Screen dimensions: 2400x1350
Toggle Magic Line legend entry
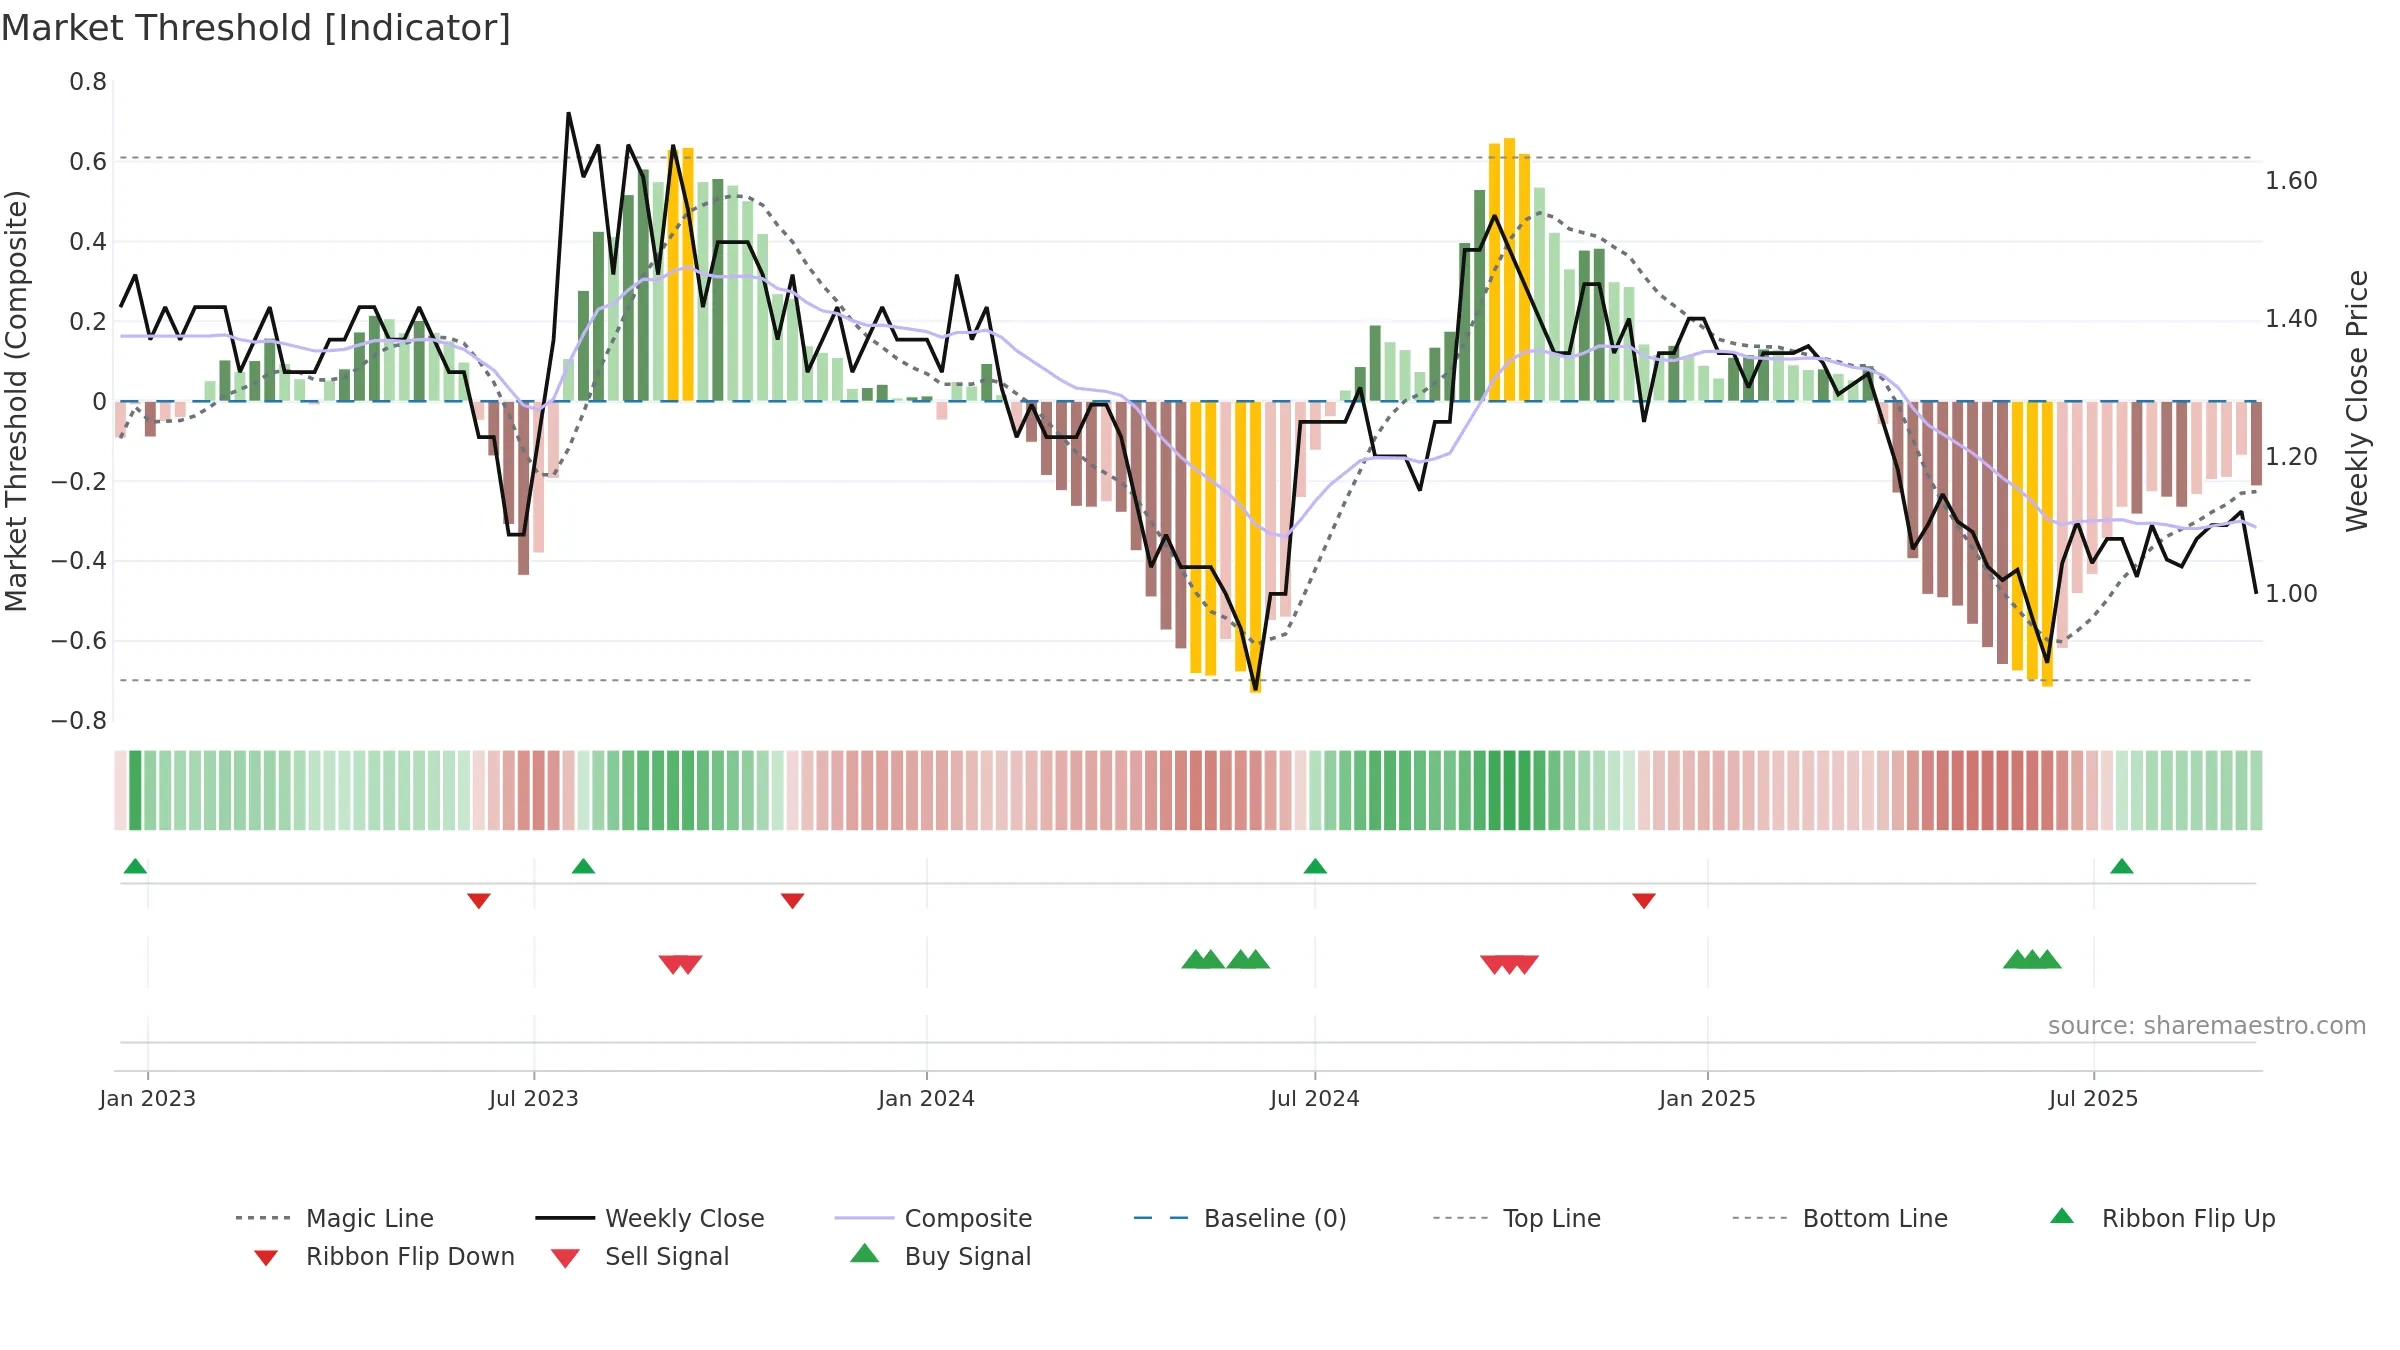tap(334, 1218)
